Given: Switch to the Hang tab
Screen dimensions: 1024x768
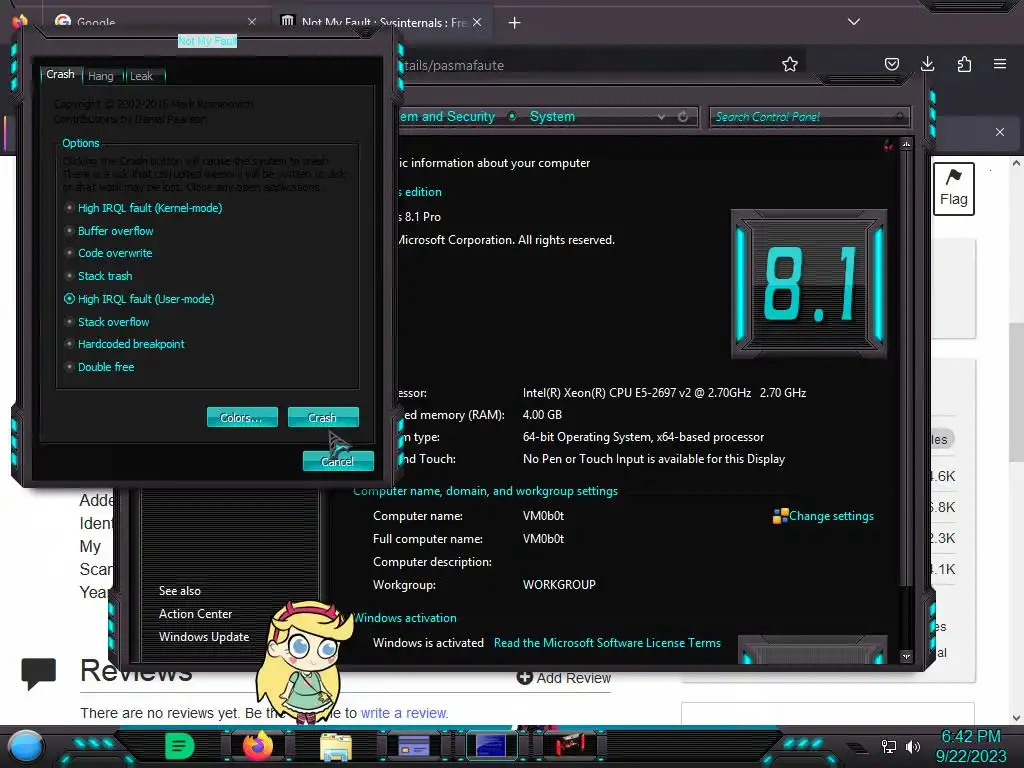Looking at the screenshot, I should (101, 76).
